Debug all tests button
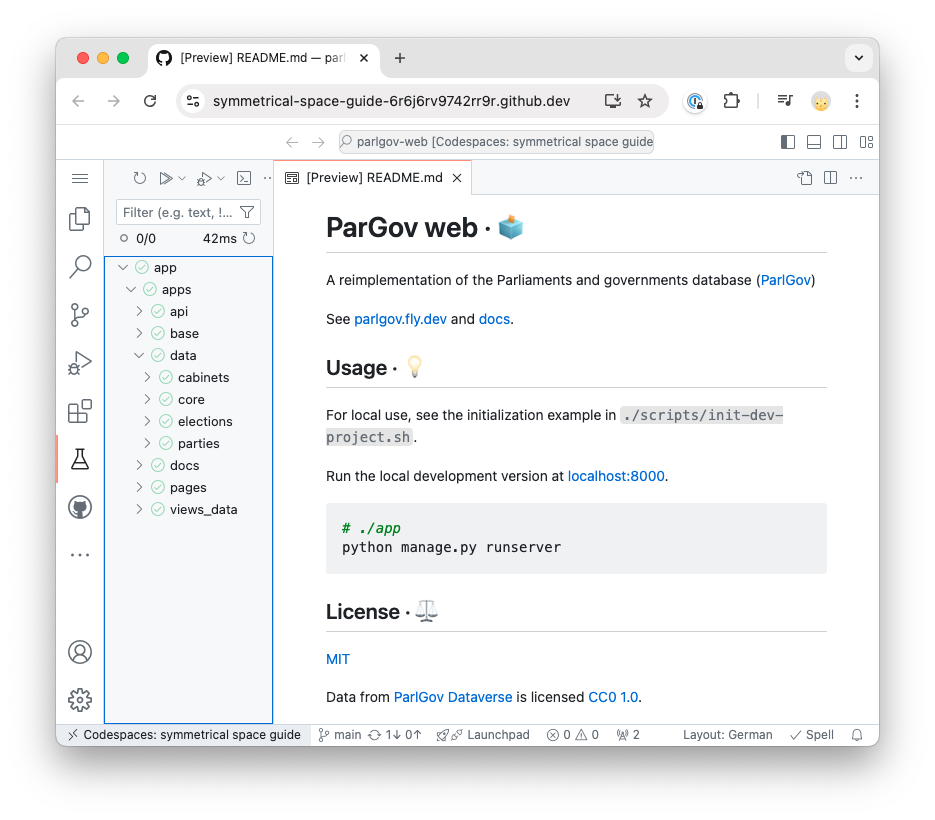This screenshot has width=935, height=820. (x=204, y=178)
